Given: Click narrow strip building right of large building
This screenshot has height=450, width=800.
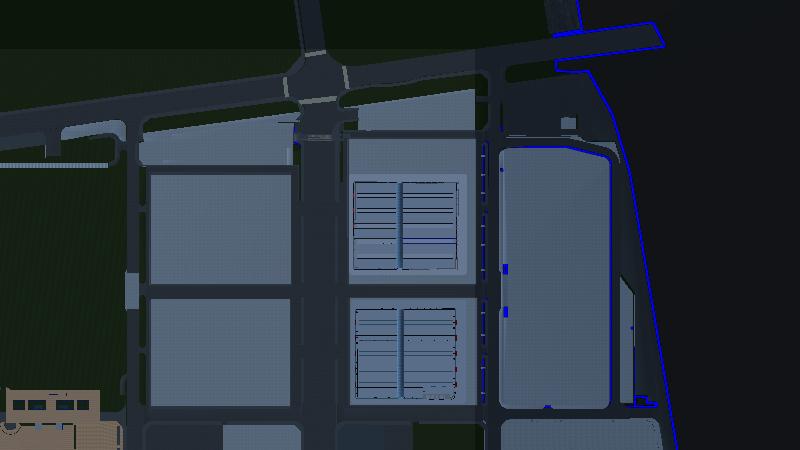Looking at the screenshot, I should [x=626, y=340].
